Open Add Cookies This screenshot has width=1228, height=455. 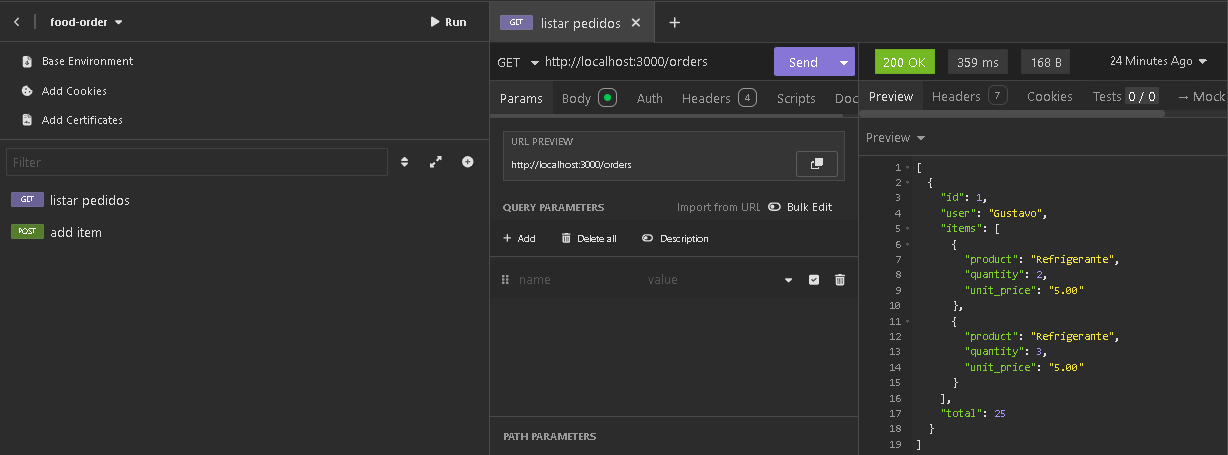click(74, 91)
